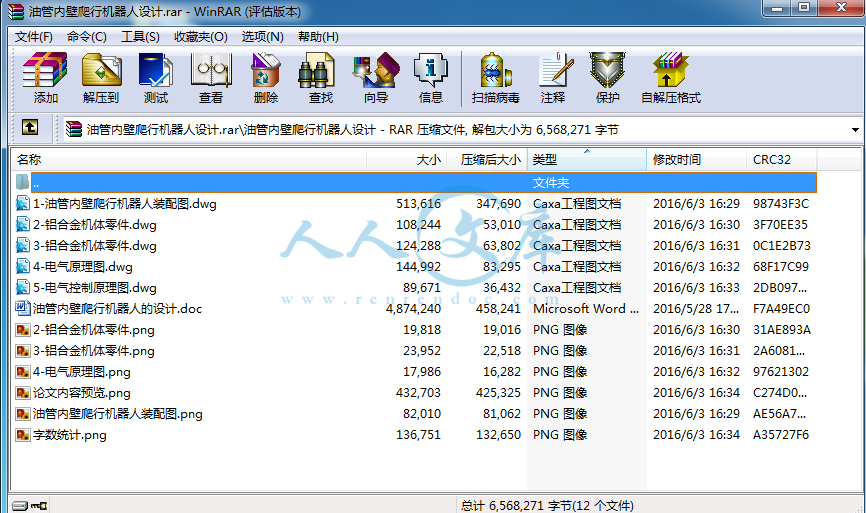Image resolution: width=866 pixels, height=513 pixels.
Task: Click the CRC32 value A35727F6
Action: [780, 435]
